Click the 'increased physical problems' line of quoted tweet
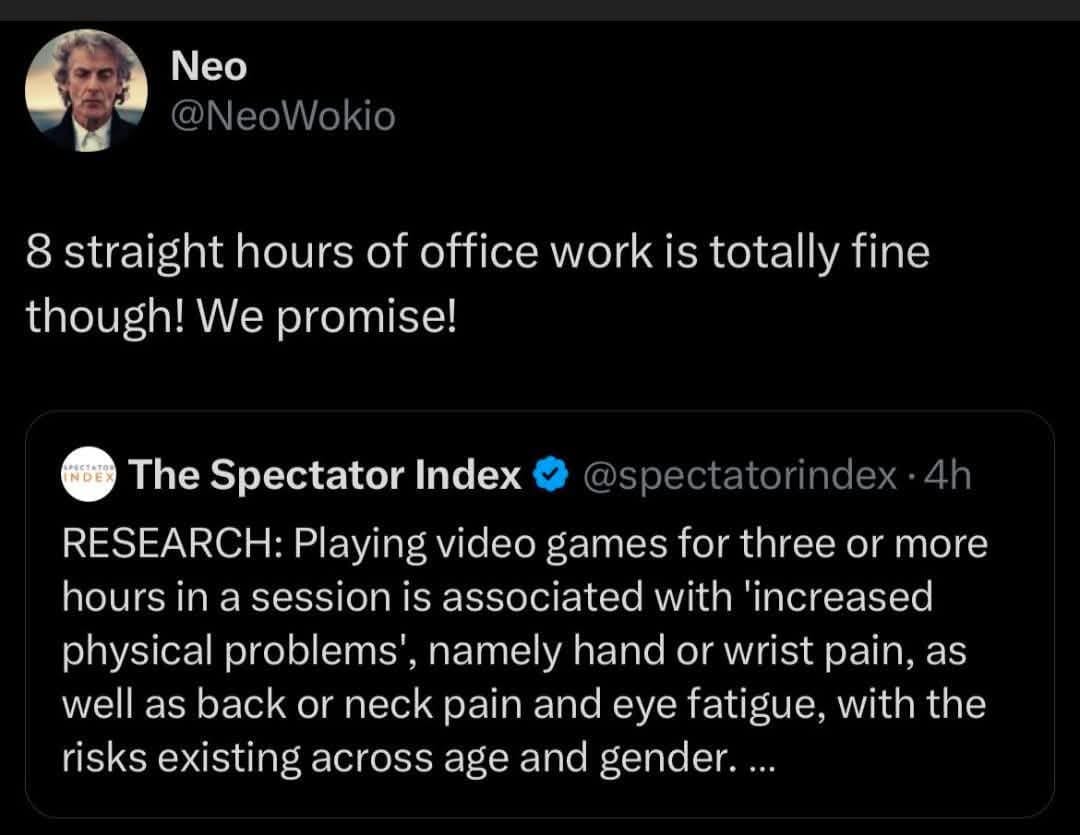The height and width of the screenshot is (835, 1080). click(497, 597)
